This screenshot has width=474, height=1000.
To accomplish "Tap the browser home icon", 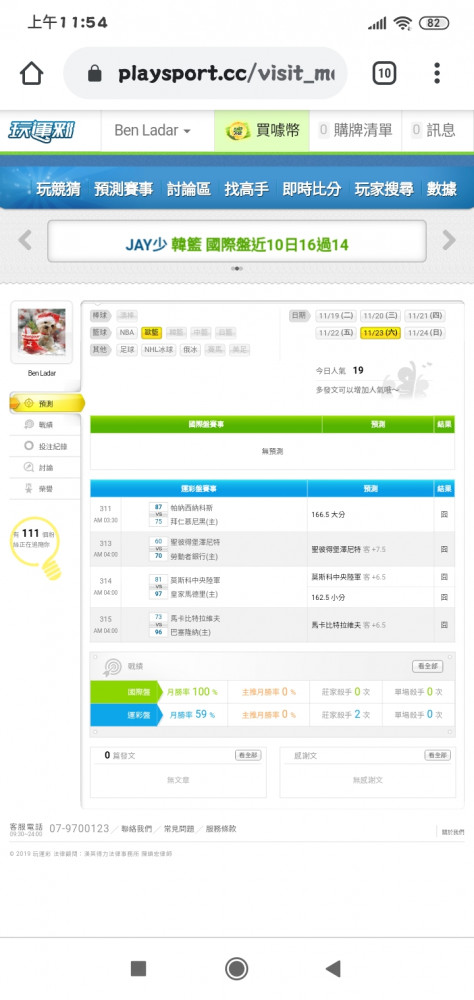I will [x=32, y=73].
